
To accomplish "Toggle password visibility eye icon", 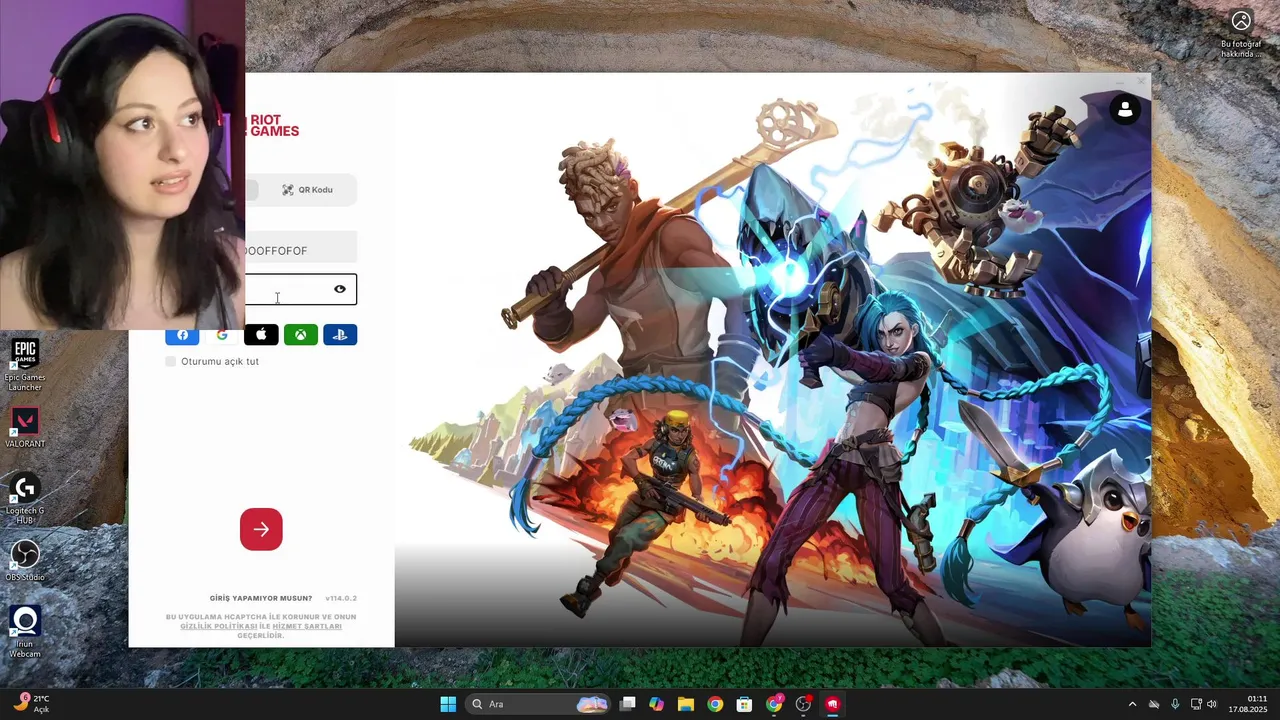I will 340,289.
